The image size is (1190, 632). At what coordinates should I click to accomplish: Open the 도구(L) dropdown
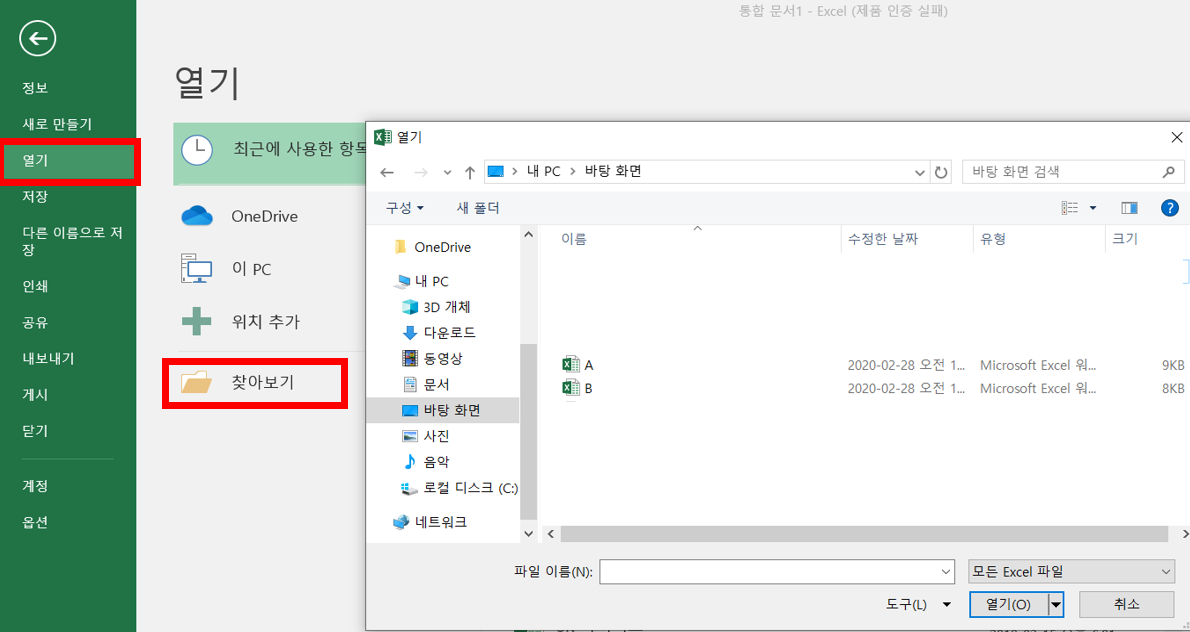click(918, 605)
